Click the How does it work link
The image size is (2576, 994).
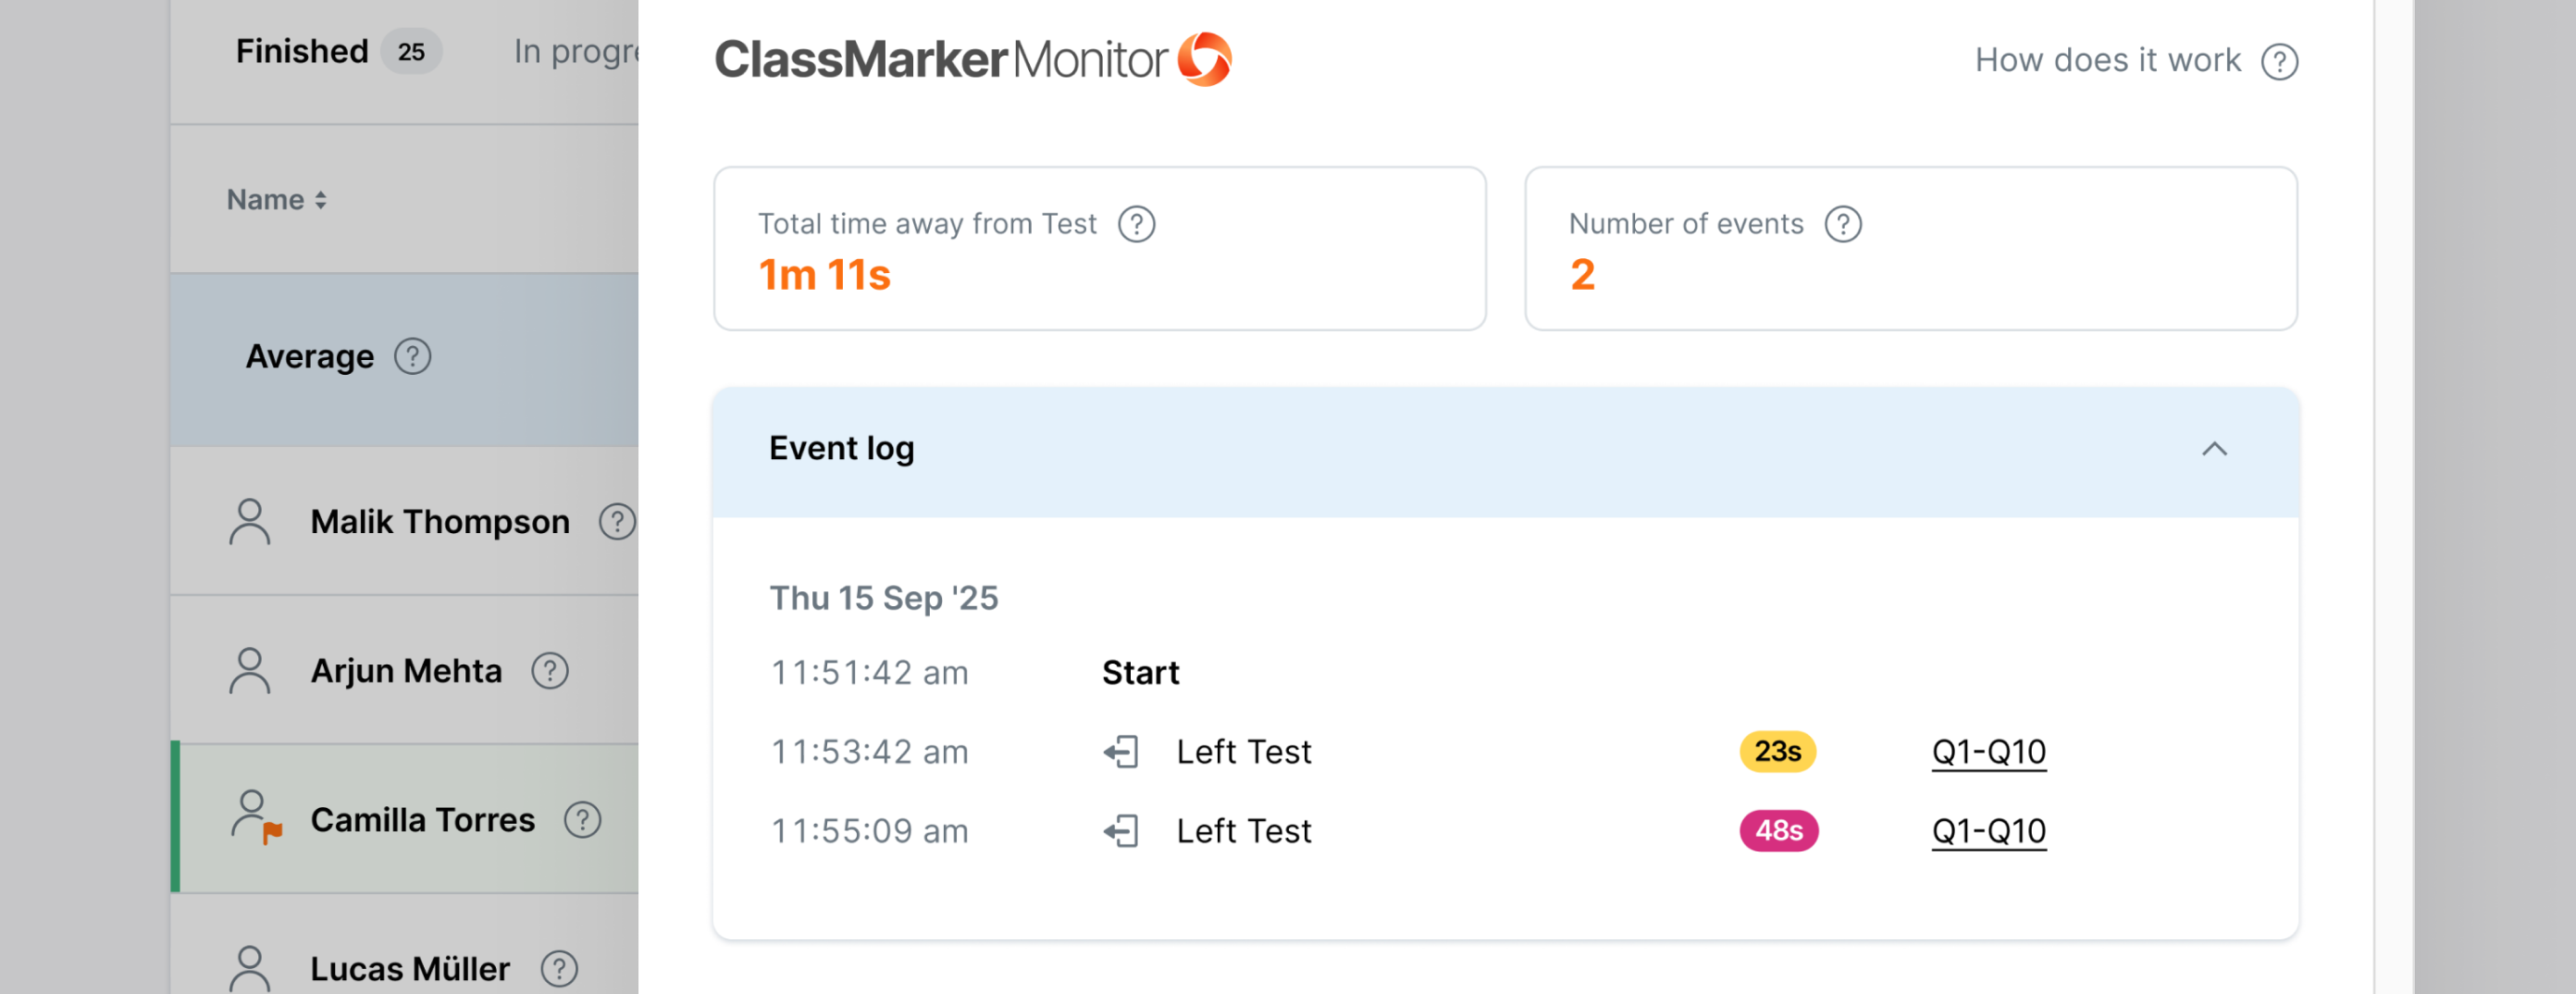pos(2107,60)
